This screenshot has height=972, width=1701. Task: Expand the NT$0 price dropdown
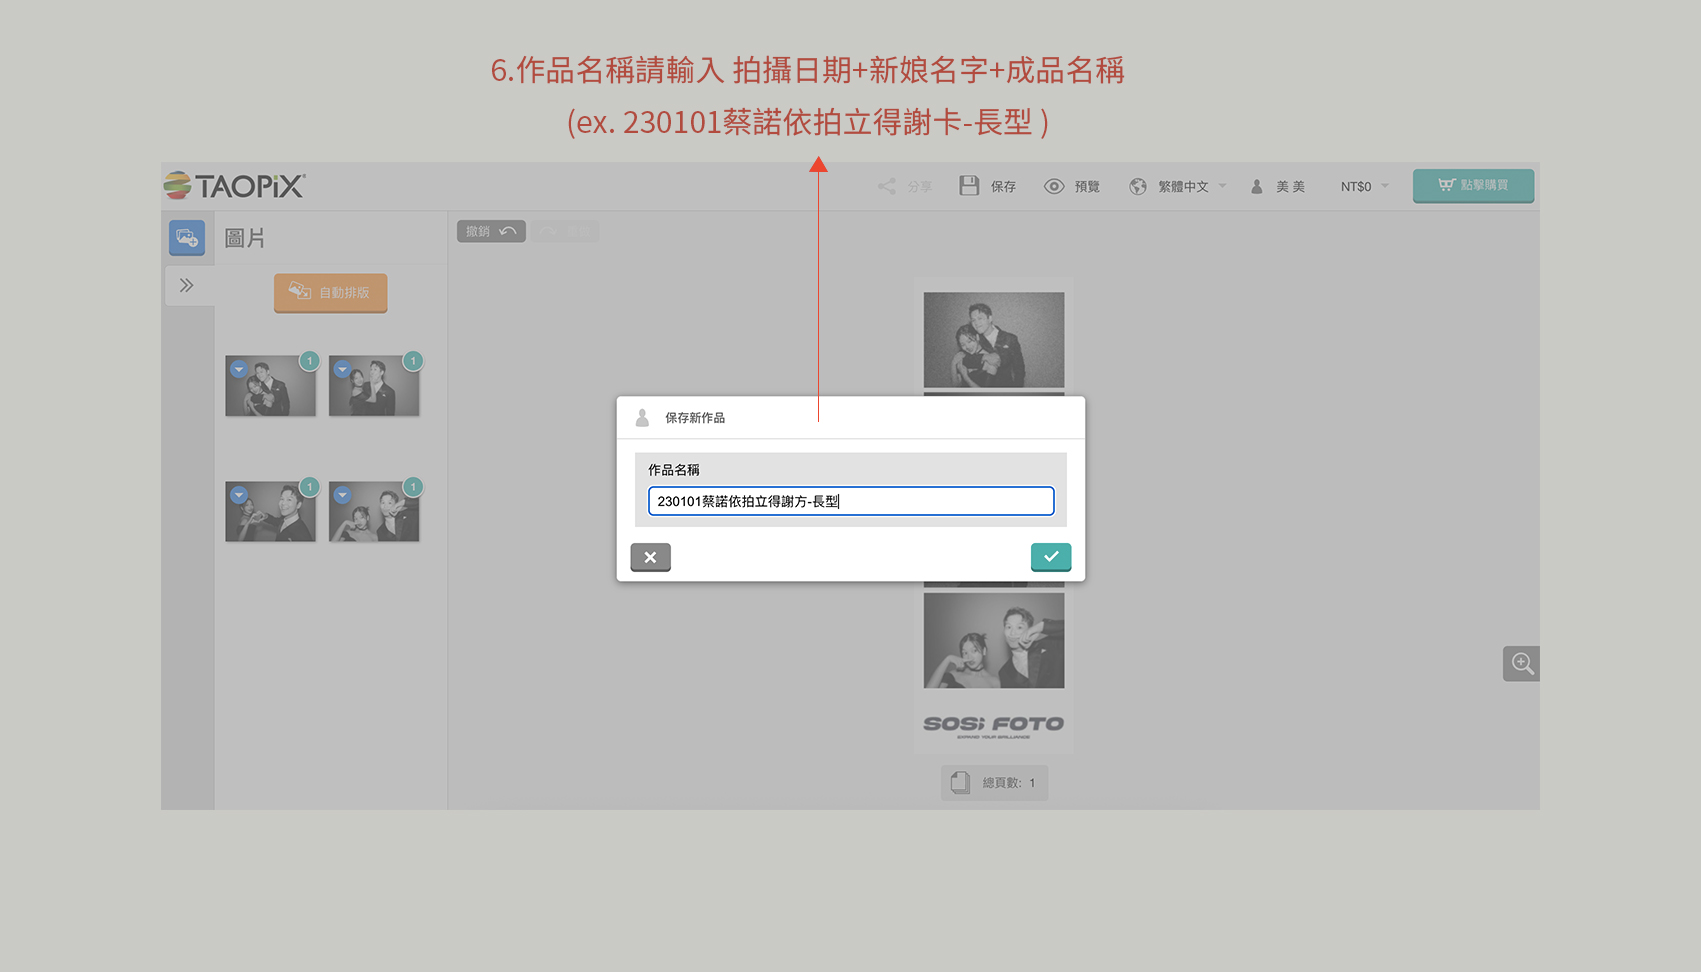point(1364,186)
